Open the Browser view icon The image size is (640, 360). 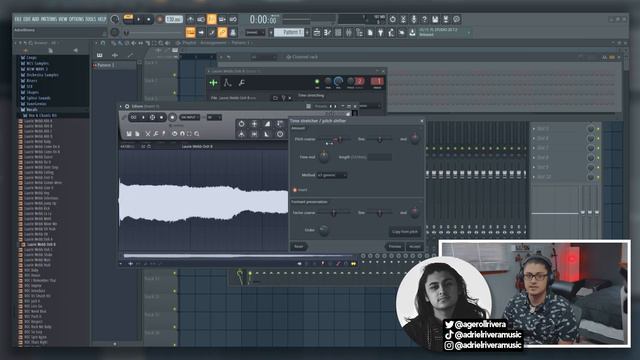coord(359,33)
